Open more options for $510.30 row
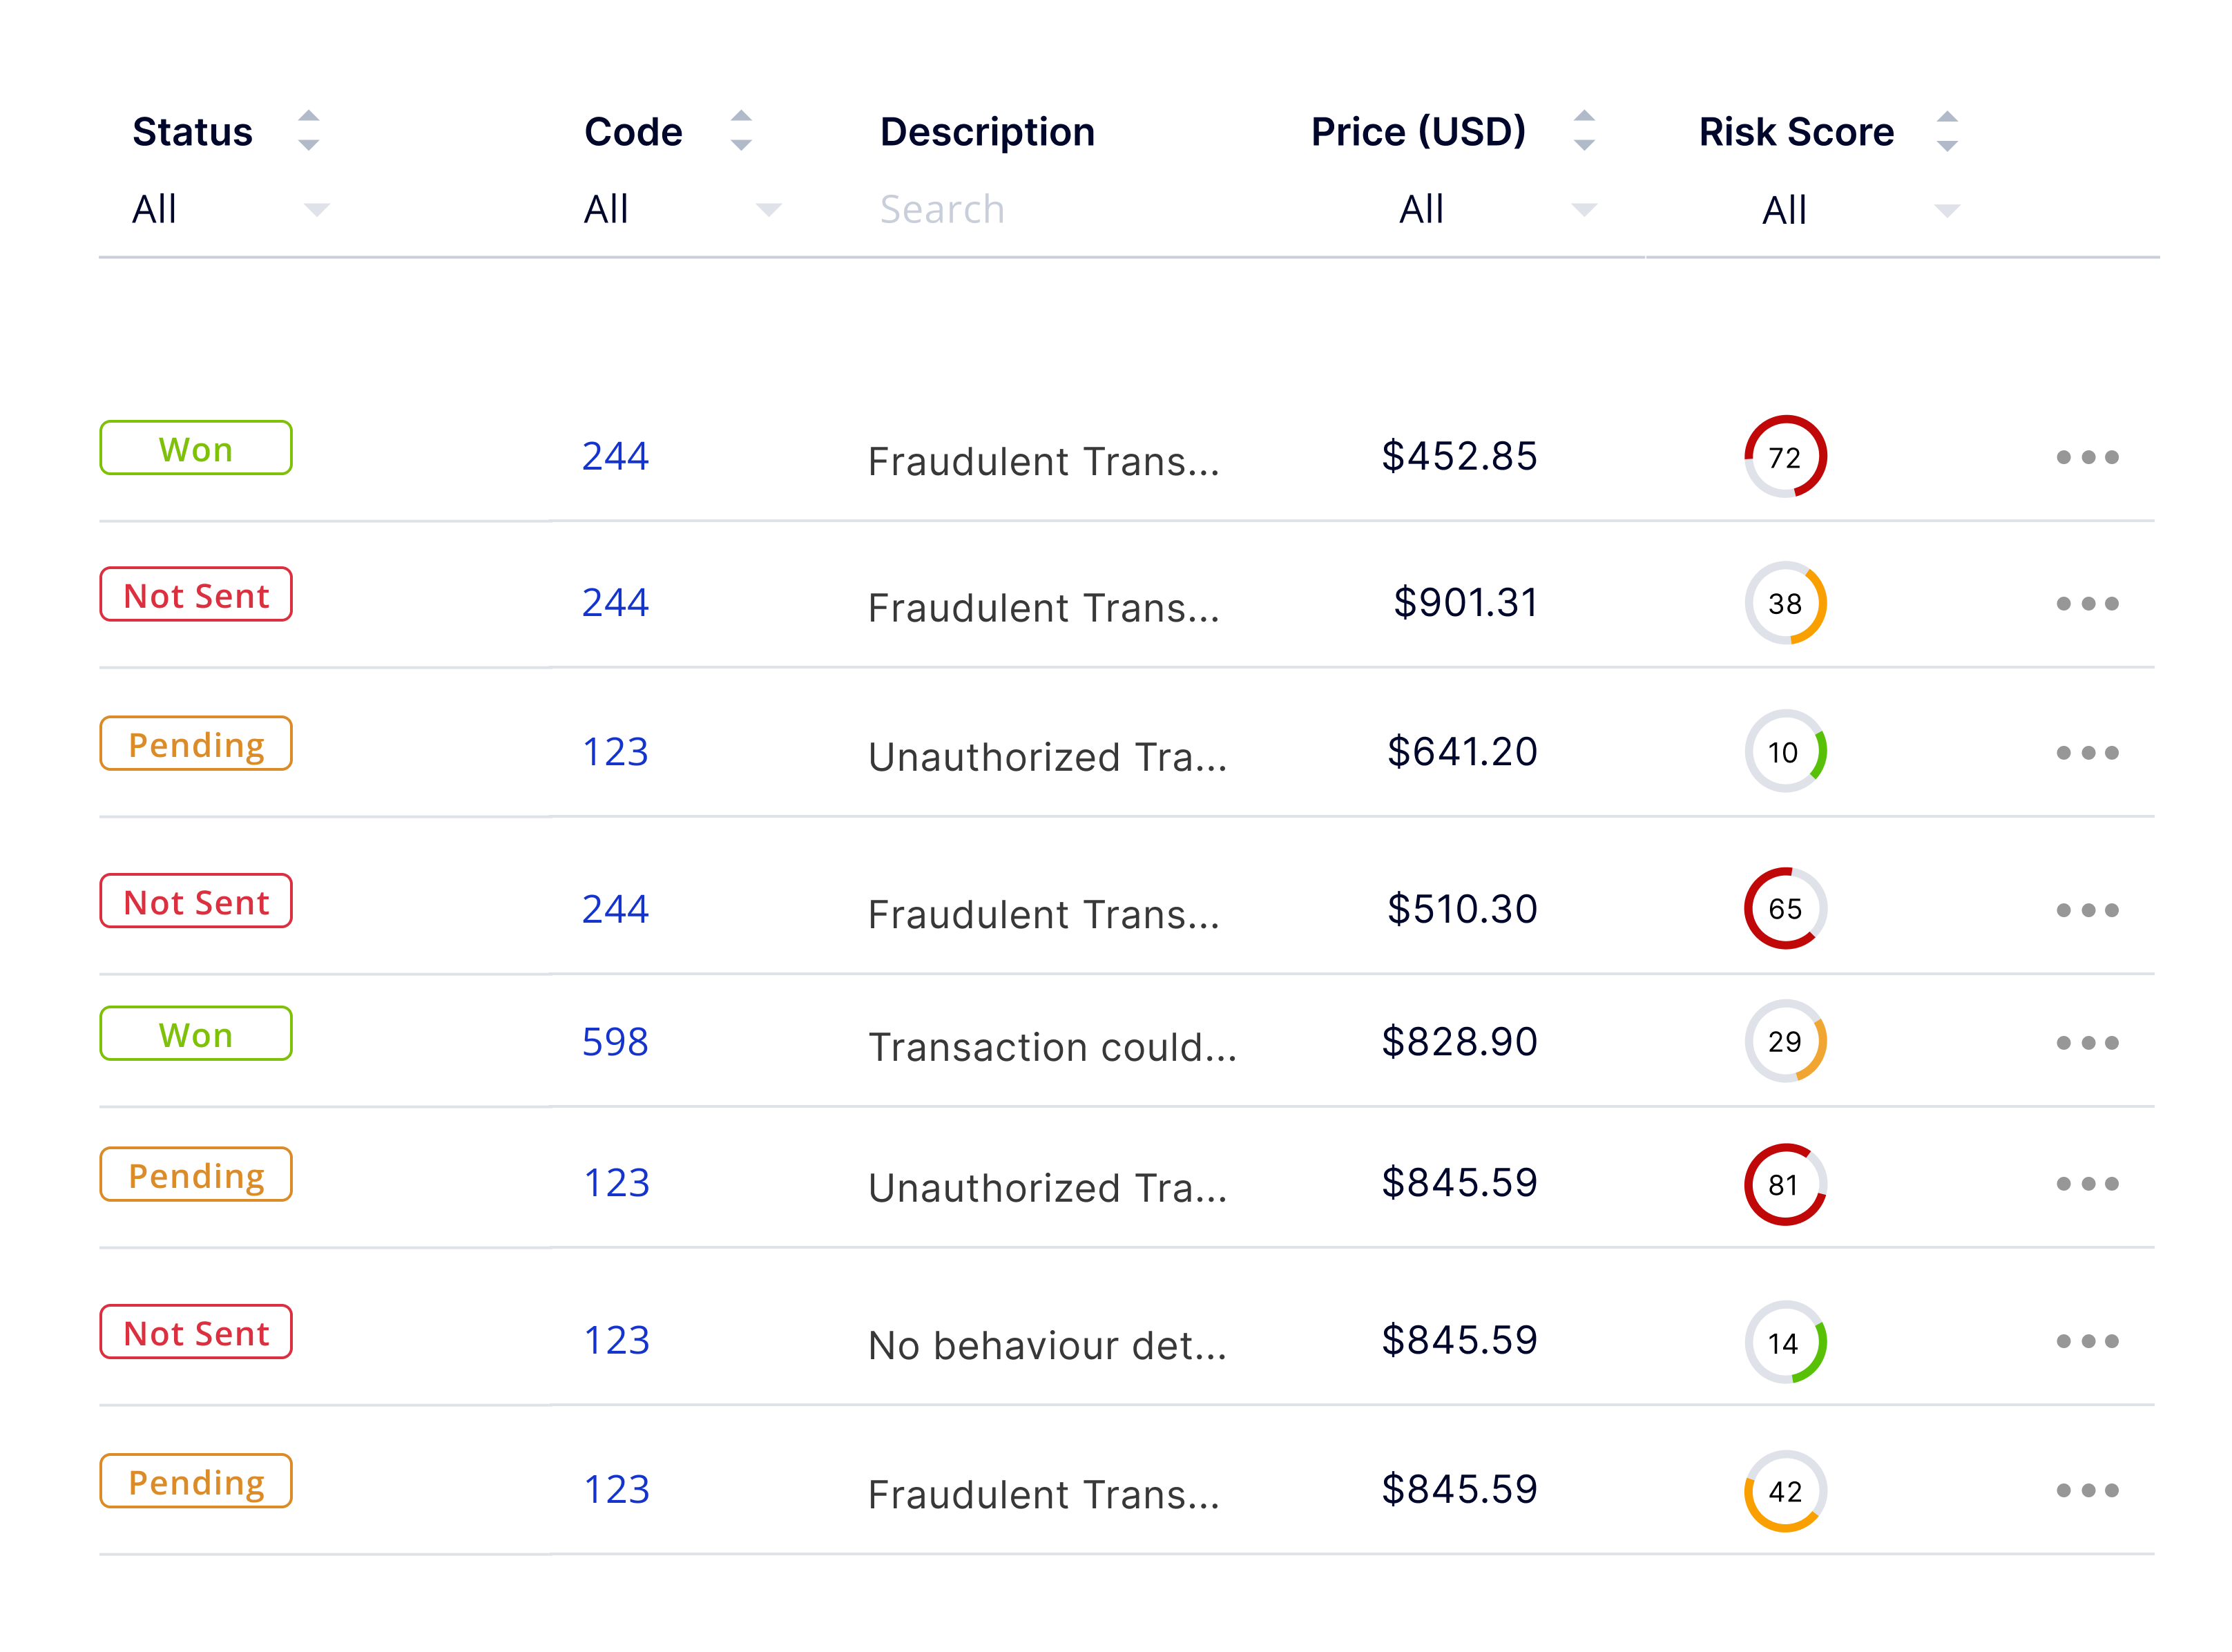Screen dimensions: 2232x1652 [x=2086, y=909]
